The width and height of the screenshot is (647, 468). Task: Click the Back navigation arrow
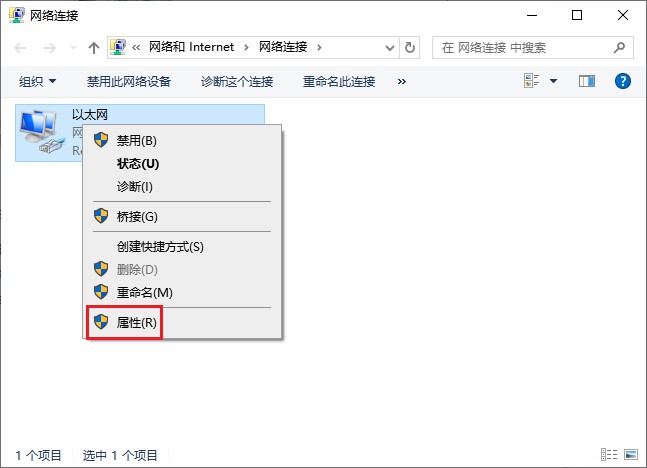click(20, 48)
